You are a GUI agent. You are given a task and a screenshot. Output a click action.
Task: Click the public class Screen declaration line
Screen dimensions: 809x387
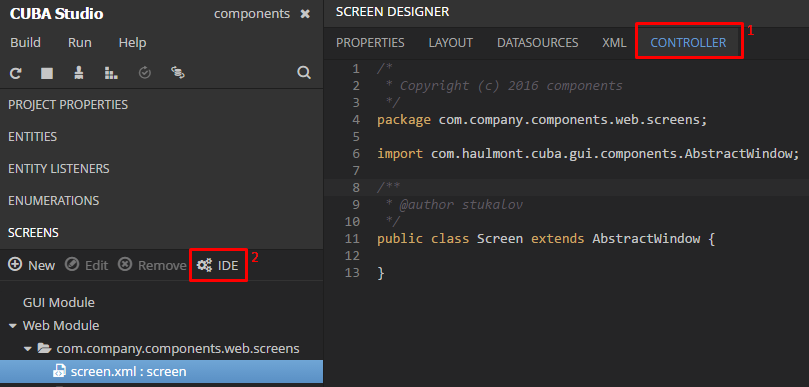[546, 239]
